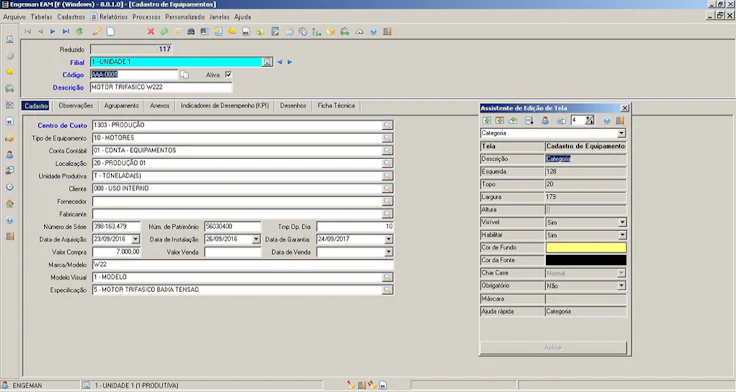Click the green refresh toolbar icon
The height and width of the screenshot is (392, 736).
(x=79, y=31)
